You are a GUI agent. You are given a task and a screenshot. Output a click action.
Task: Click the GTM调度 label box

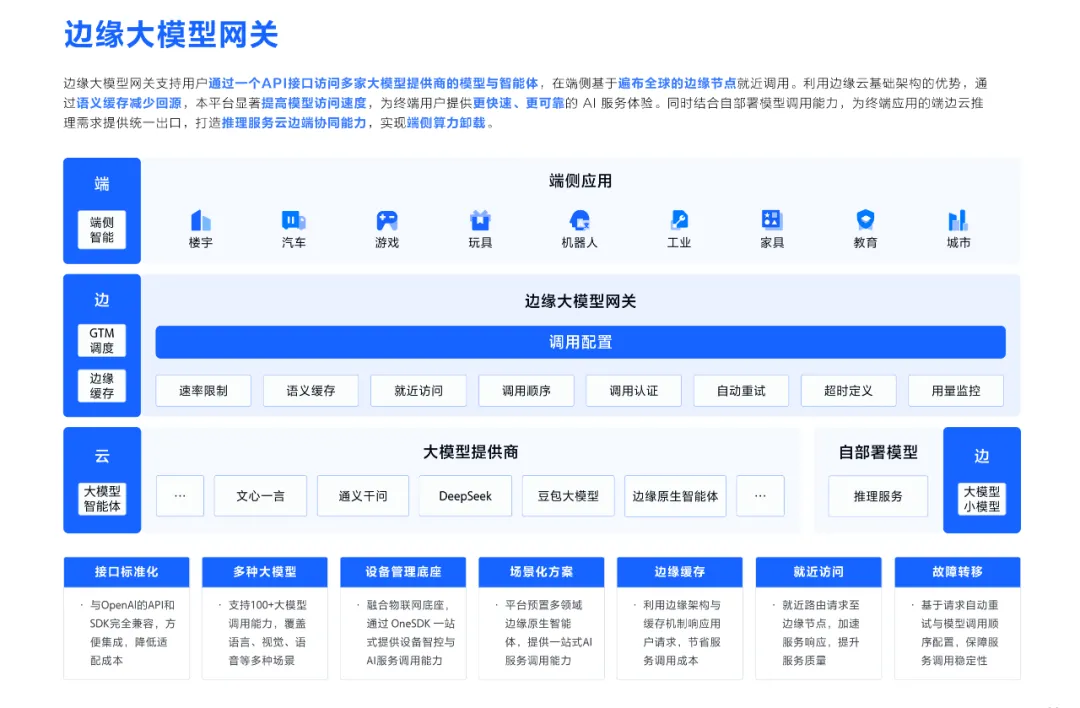pos(102,340)
